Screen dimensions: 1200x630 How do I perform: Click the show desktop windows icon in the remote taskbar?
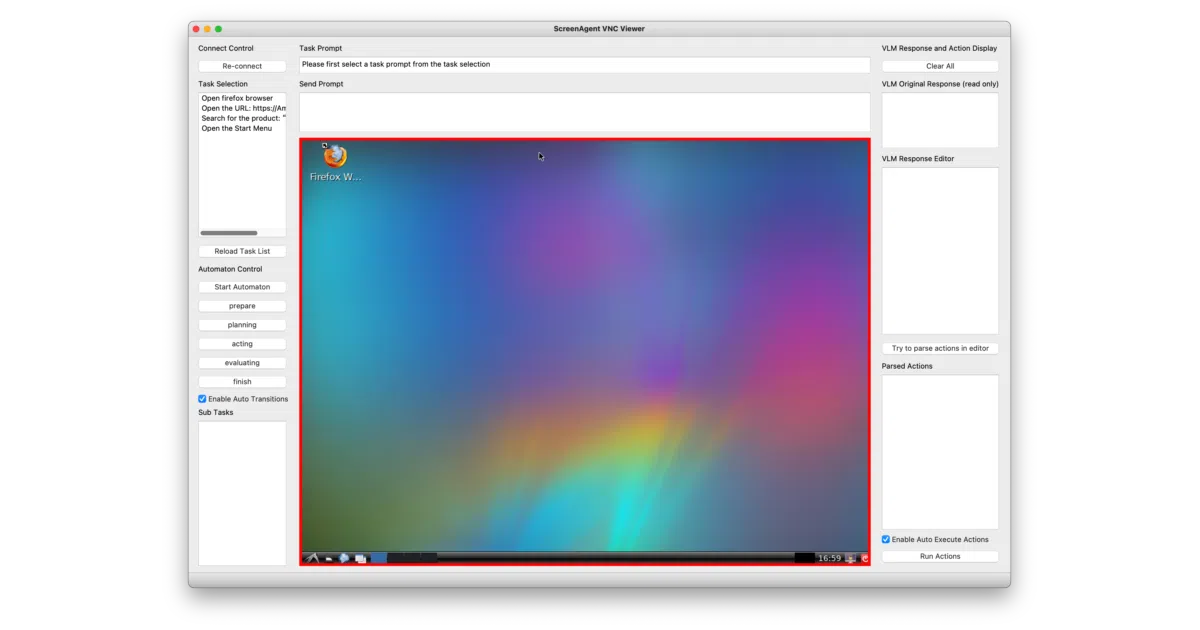pyautogui.click(x=360, y=559)
